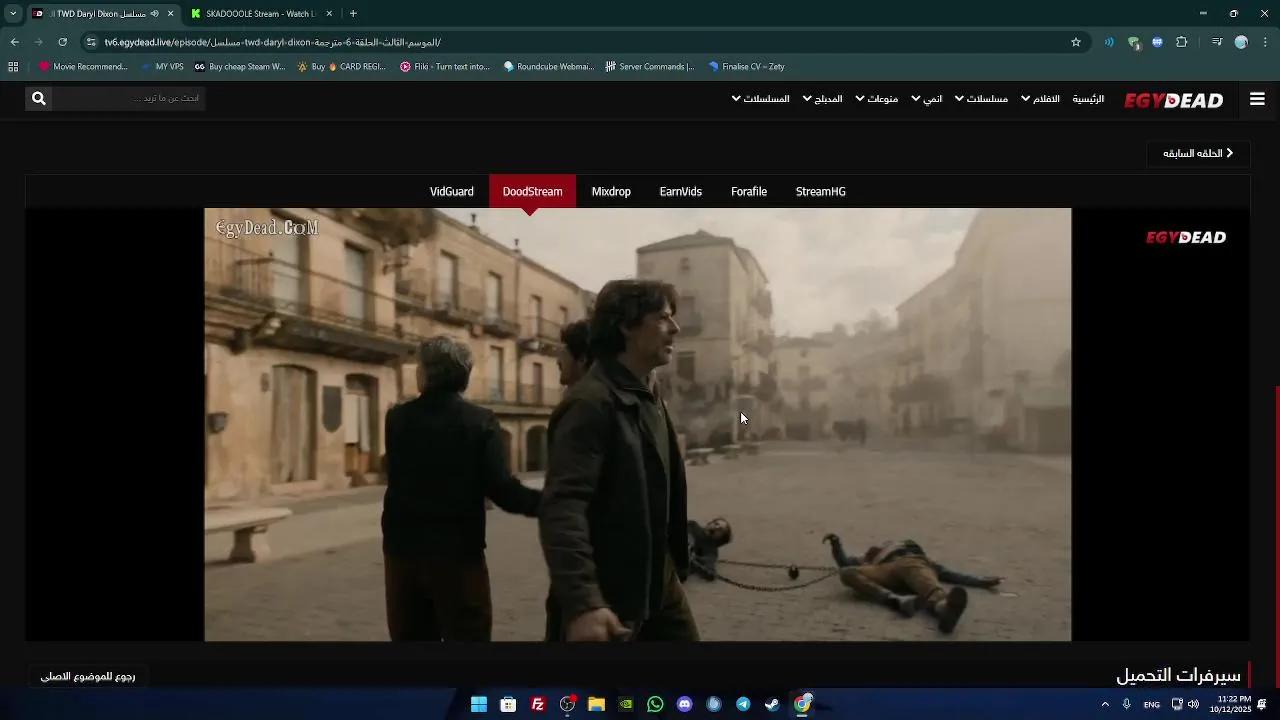Close the SKADOOOLE Stream tab

pyautogui.click(x=329, y=14)
